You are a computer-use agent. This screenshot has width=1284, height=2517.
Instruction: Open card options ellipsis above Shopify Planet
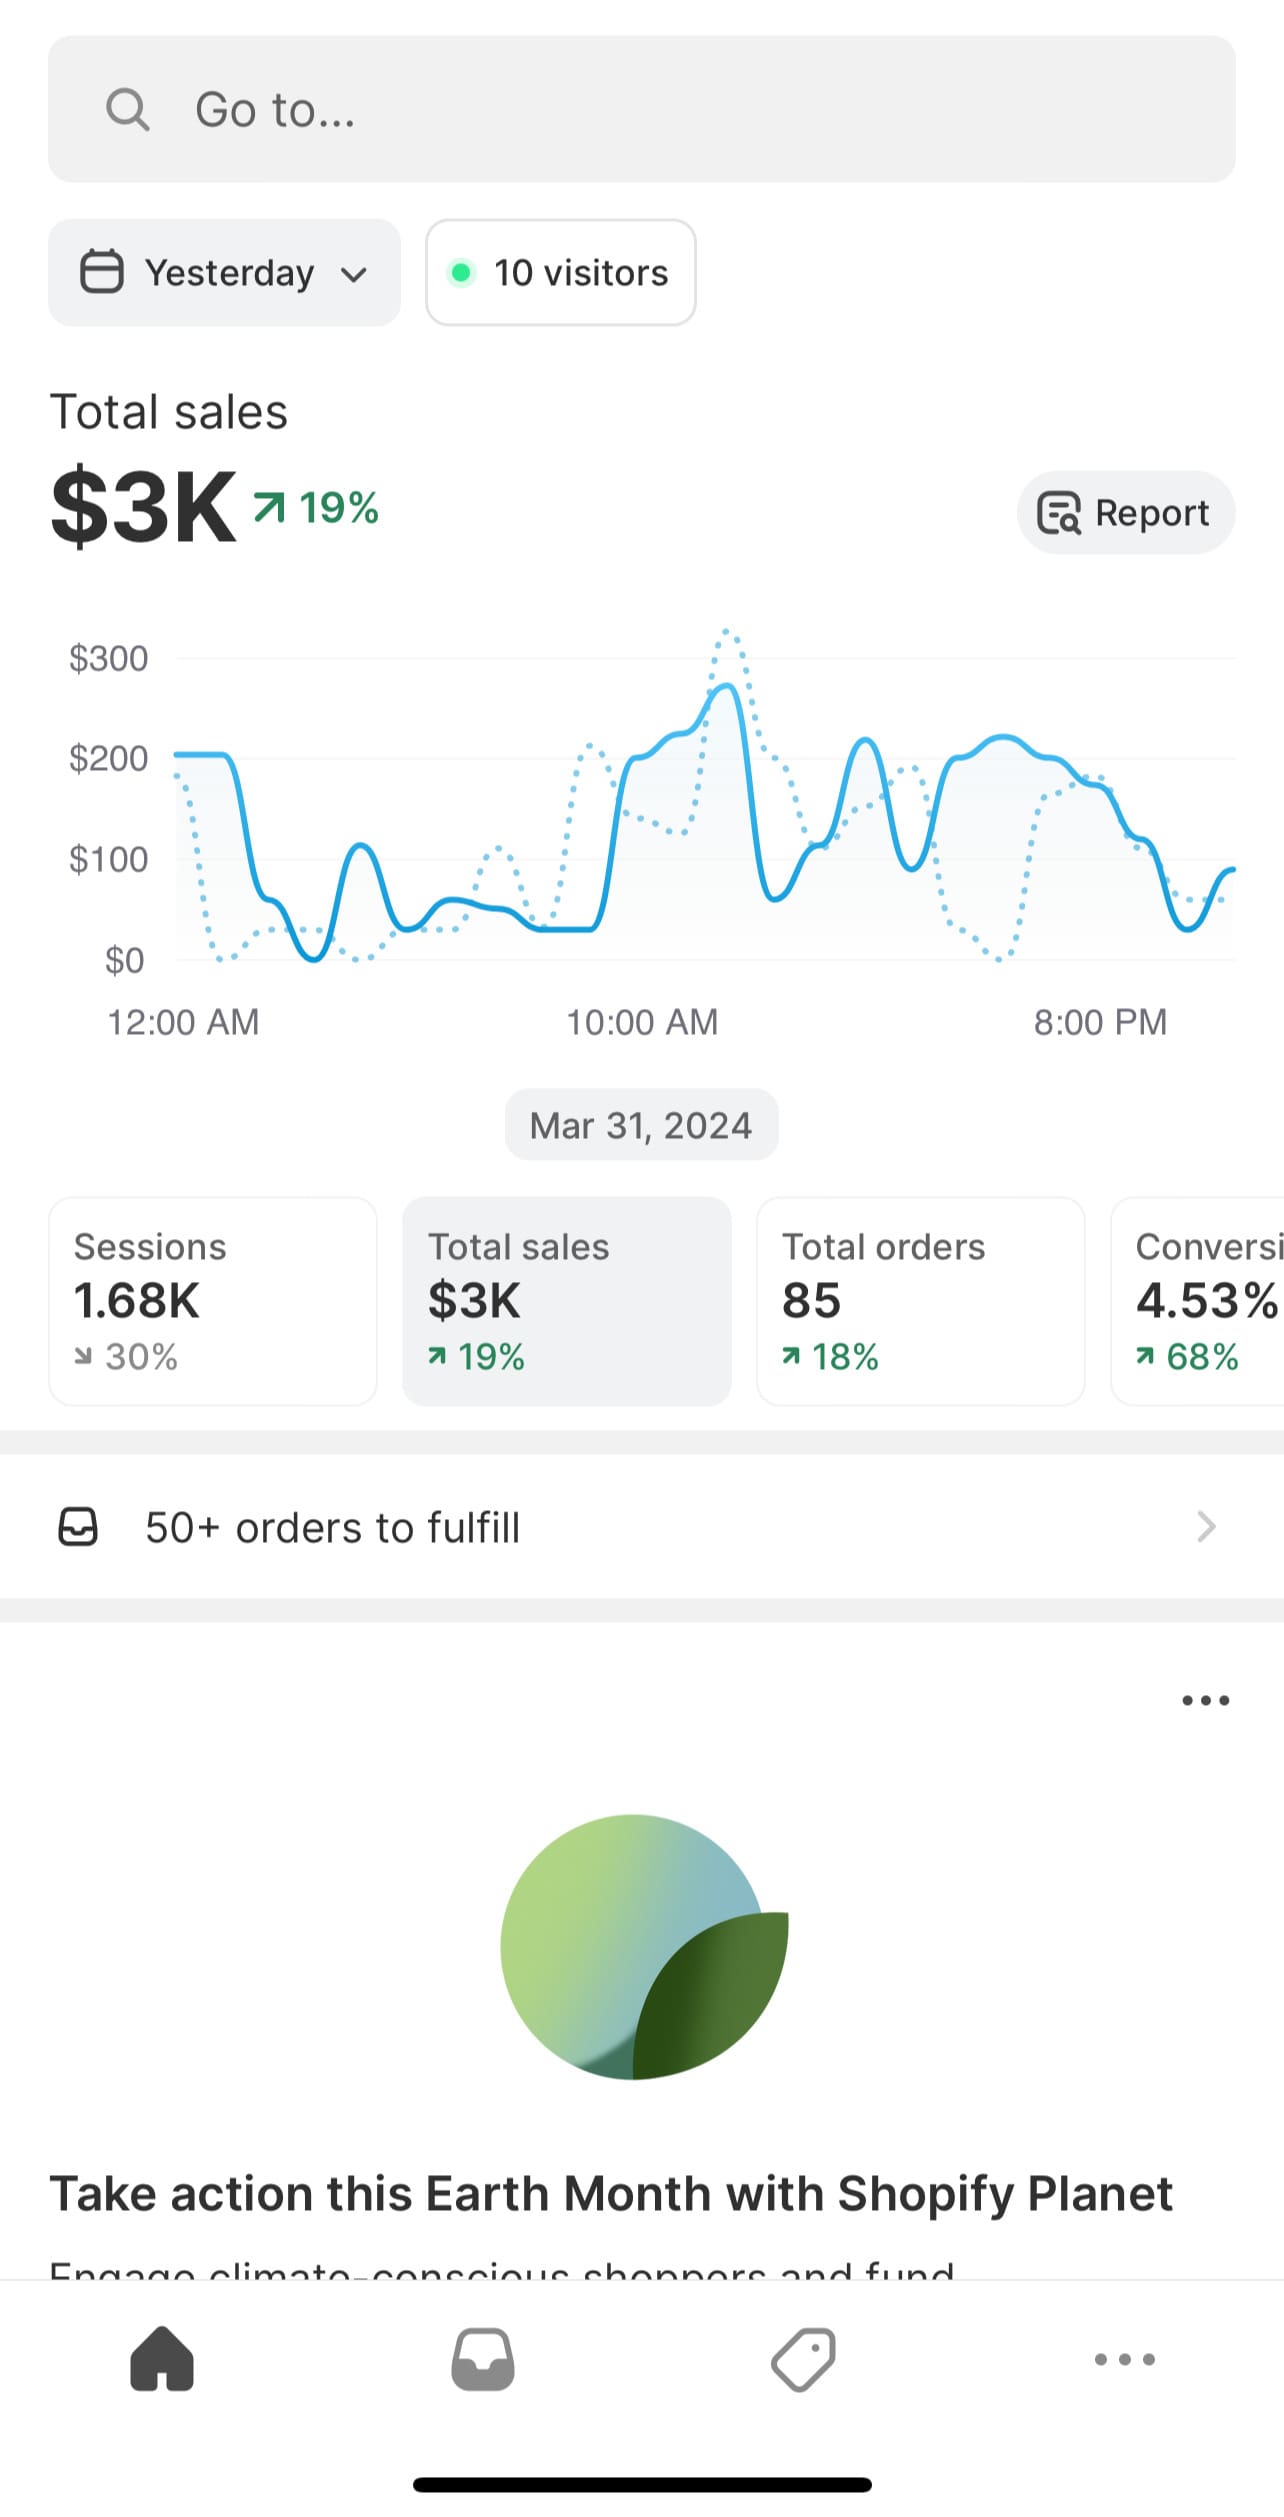click(1205, 1700)
